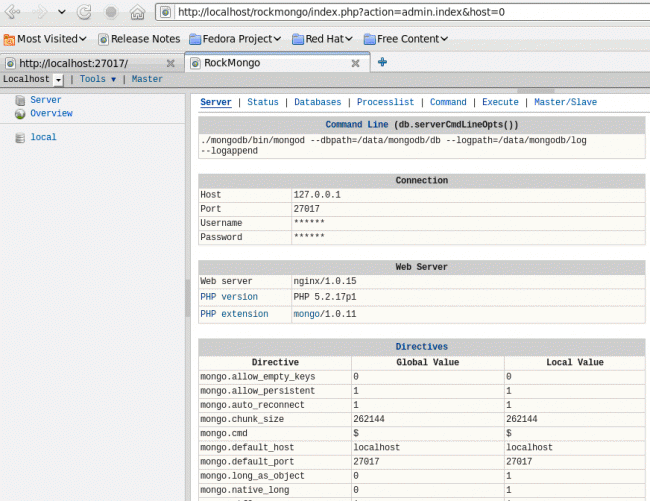Click the site identity icon in address bar
This screenshot has width=650, height=501.
(x=165, y=12)
